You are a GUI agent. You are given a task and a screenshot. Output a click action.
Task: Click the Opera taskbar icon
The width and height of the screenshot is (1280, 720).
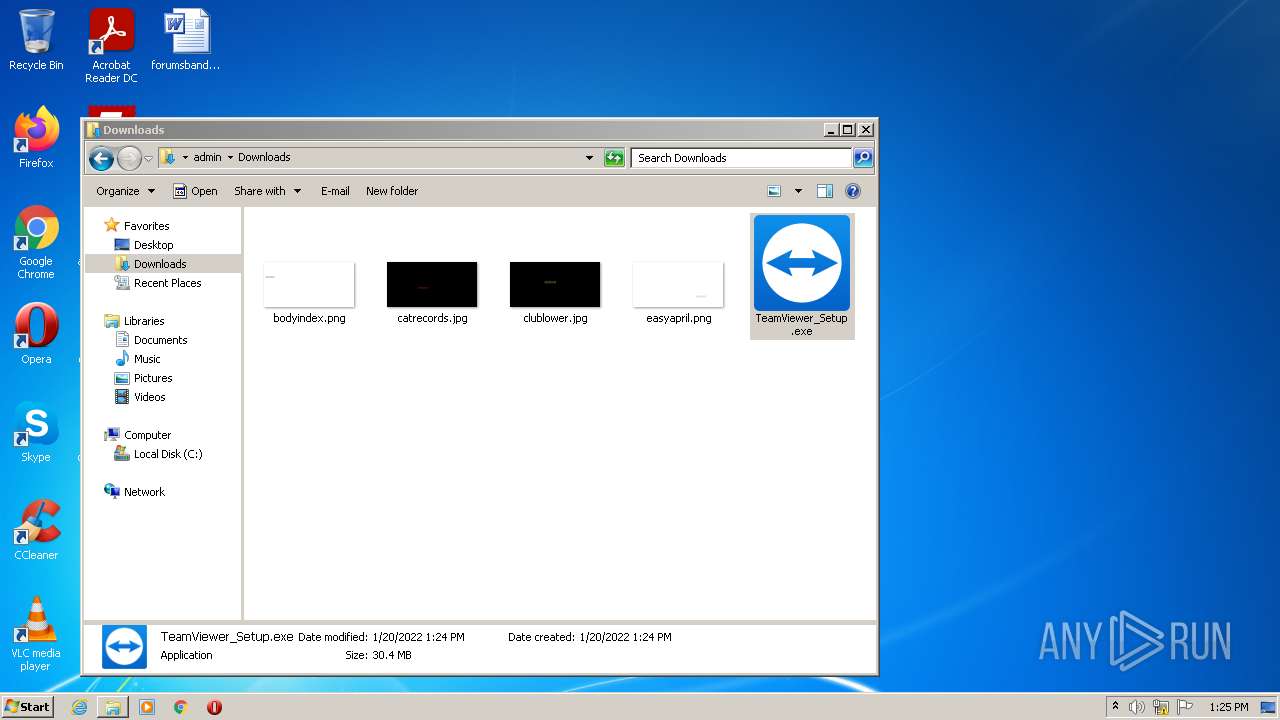coord(214,707)
